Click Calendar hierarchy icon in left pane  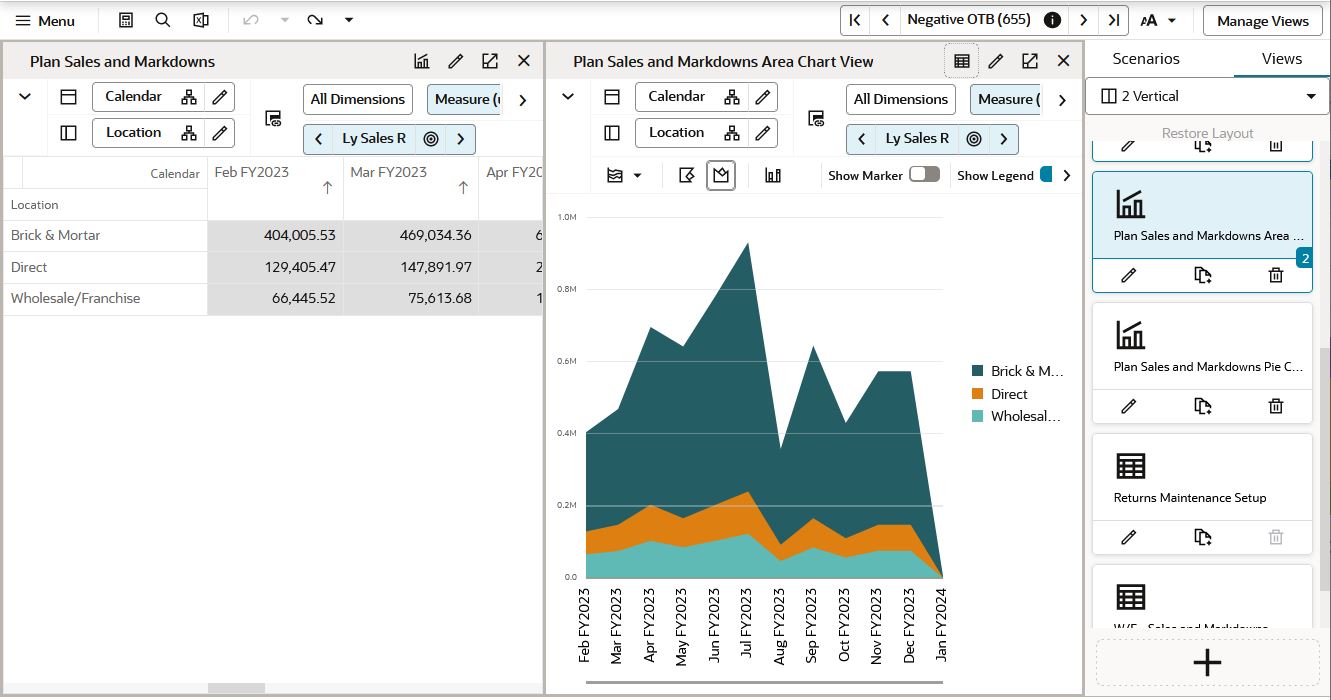(189, 97)
